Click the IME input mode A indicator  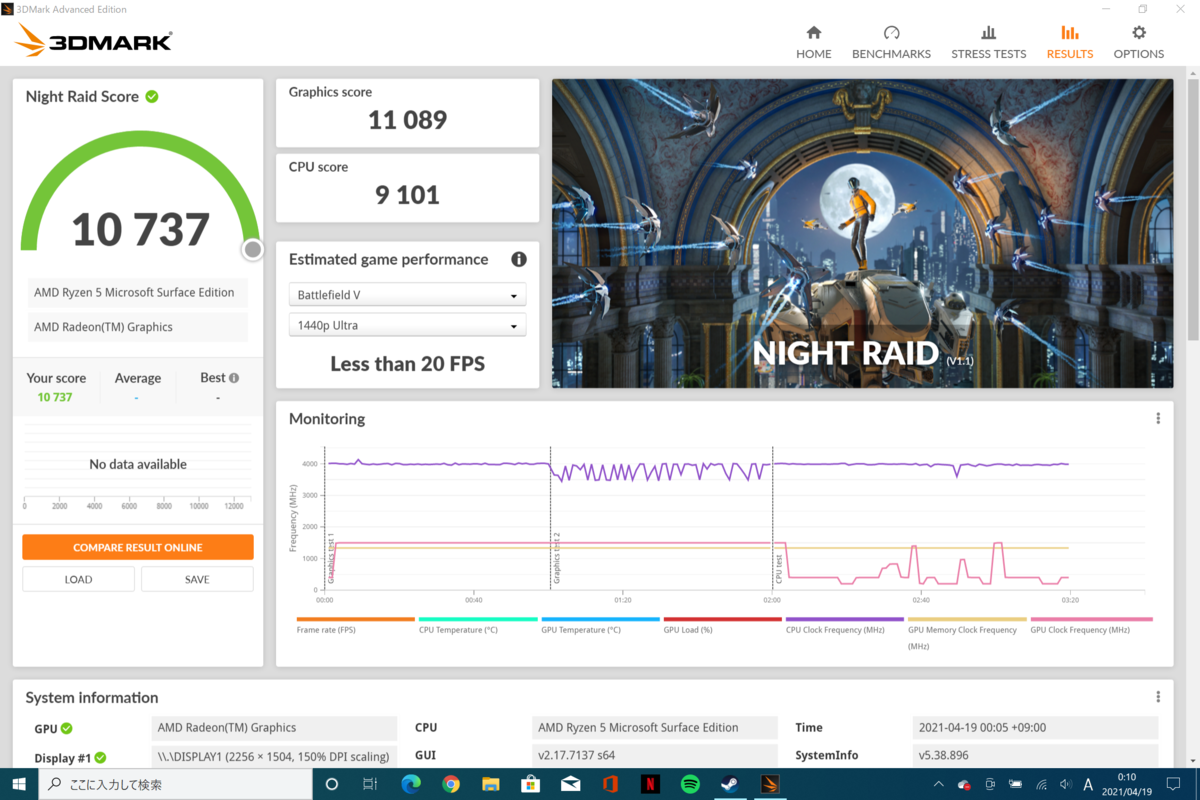(1088, 785)
